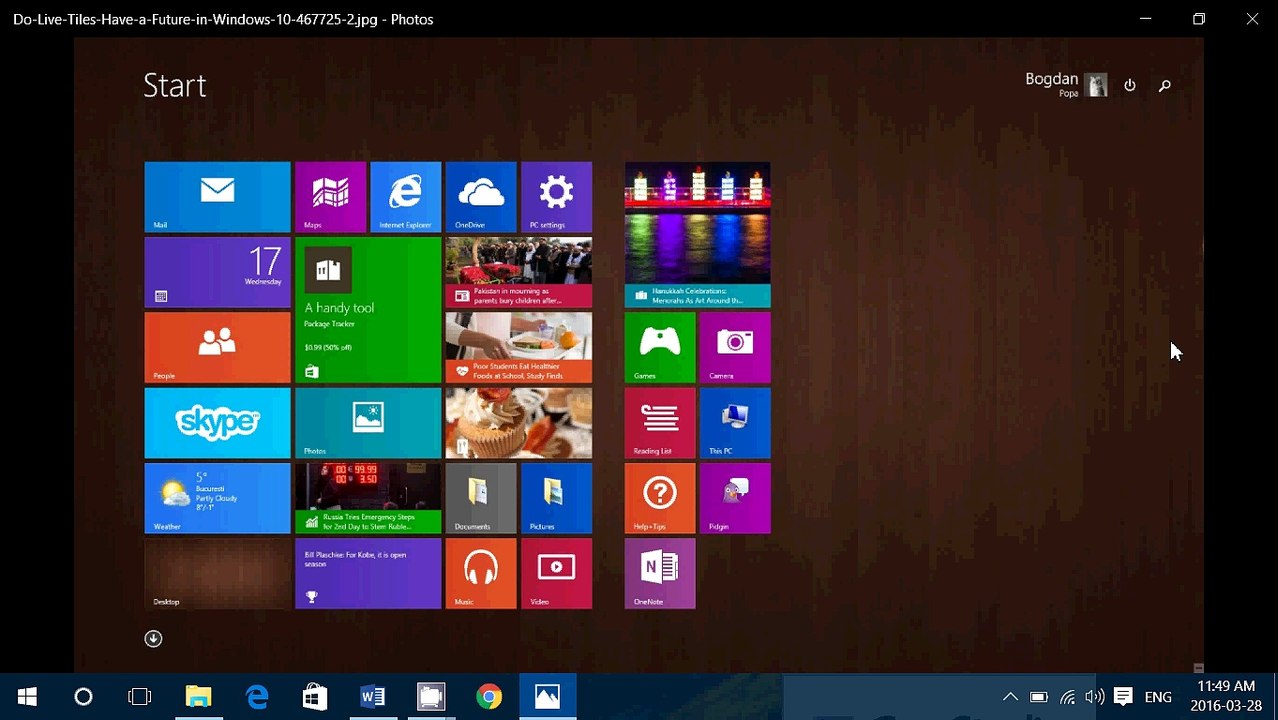Open the Music headphones tile
1278x720 pixels.
pyautogui.click(x=481, y=574)
